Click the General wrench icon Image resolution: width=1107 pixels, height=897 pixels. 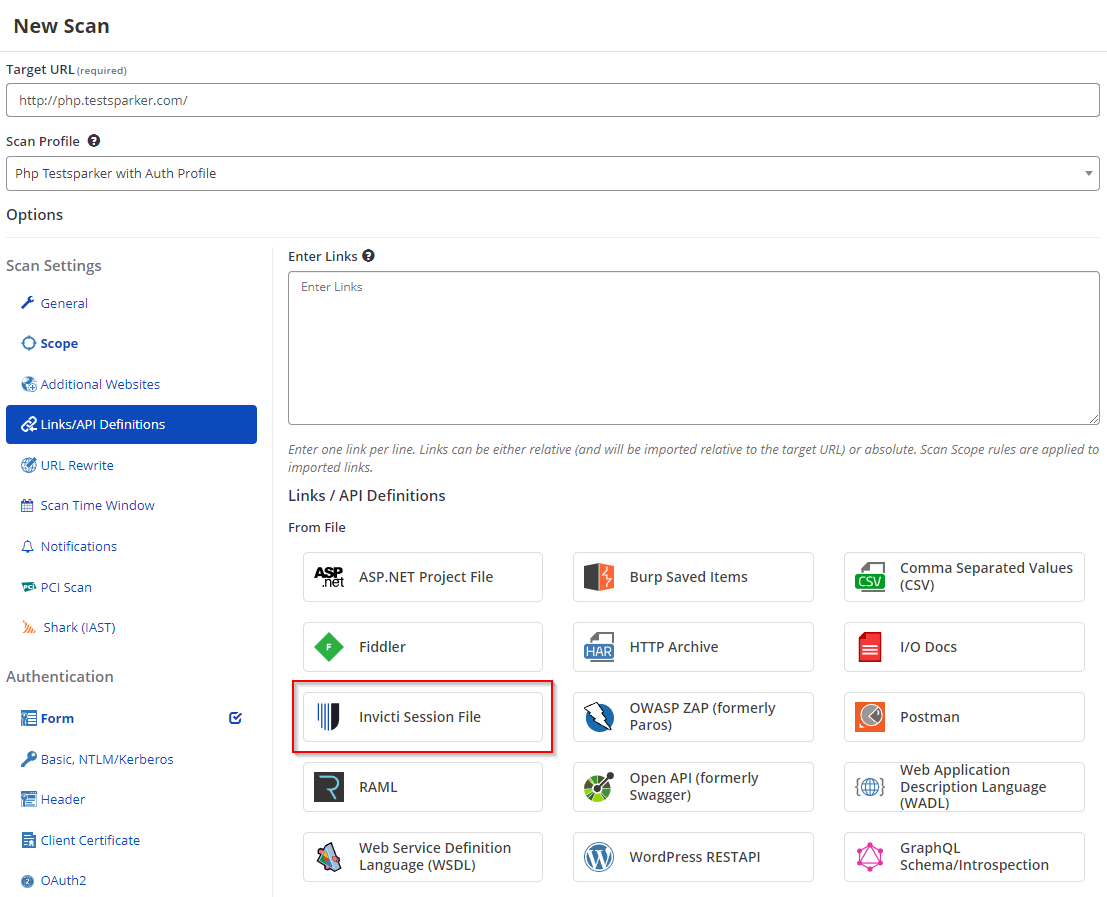coord(28,303)
